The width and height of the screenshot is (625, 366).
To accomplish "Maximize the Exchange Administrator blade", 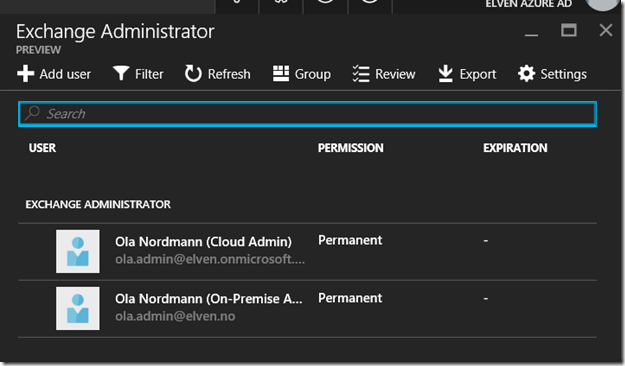I will [x=569, y=30].
